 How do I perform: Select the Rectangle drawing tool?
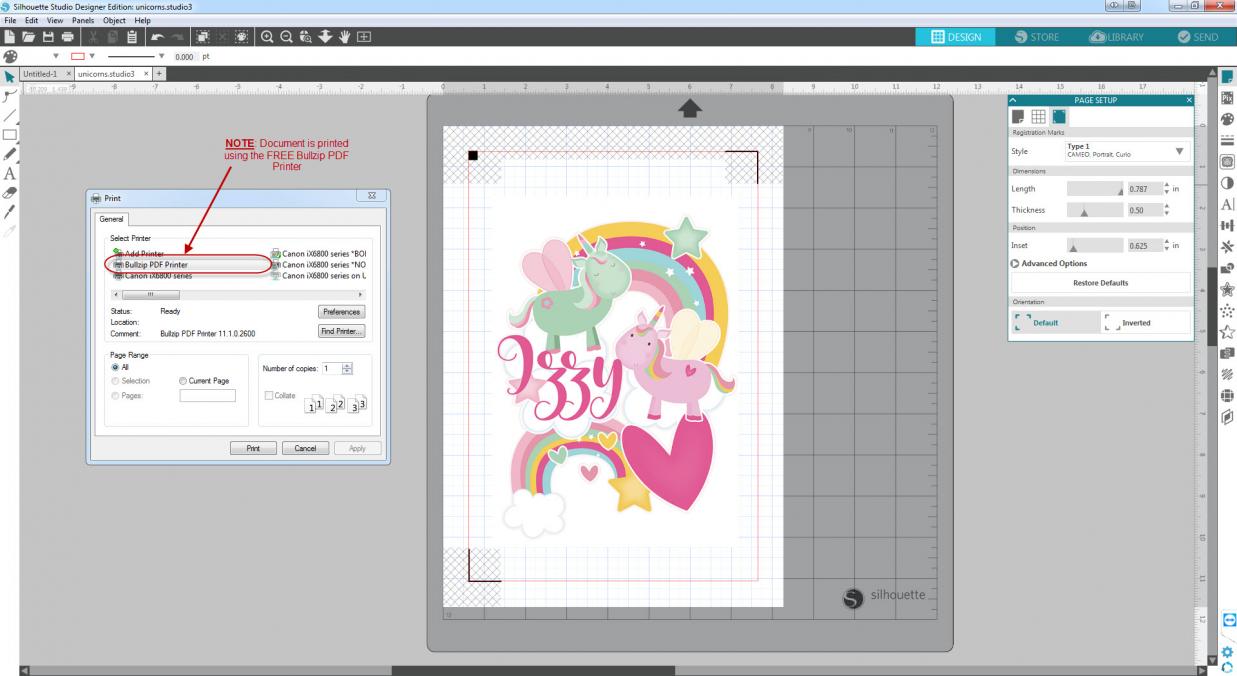click(10, 134)
